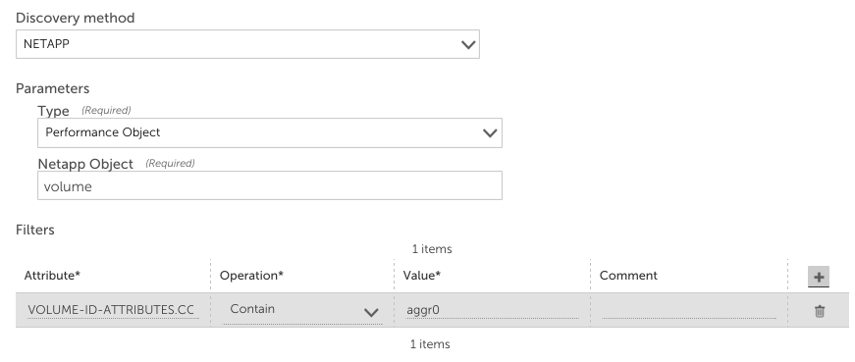Viewport: 855px width, 362px height.
Task: Click the Filters section heading
Action: tap(35, 230)
